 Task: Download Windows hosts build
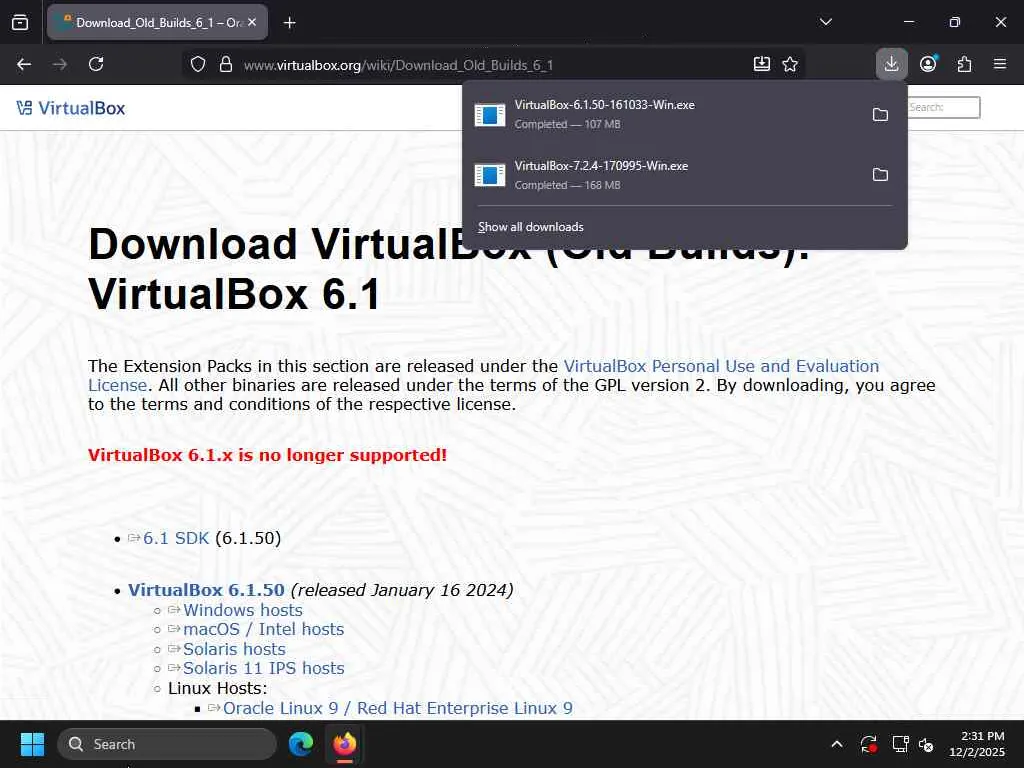[x=242, y=610]
